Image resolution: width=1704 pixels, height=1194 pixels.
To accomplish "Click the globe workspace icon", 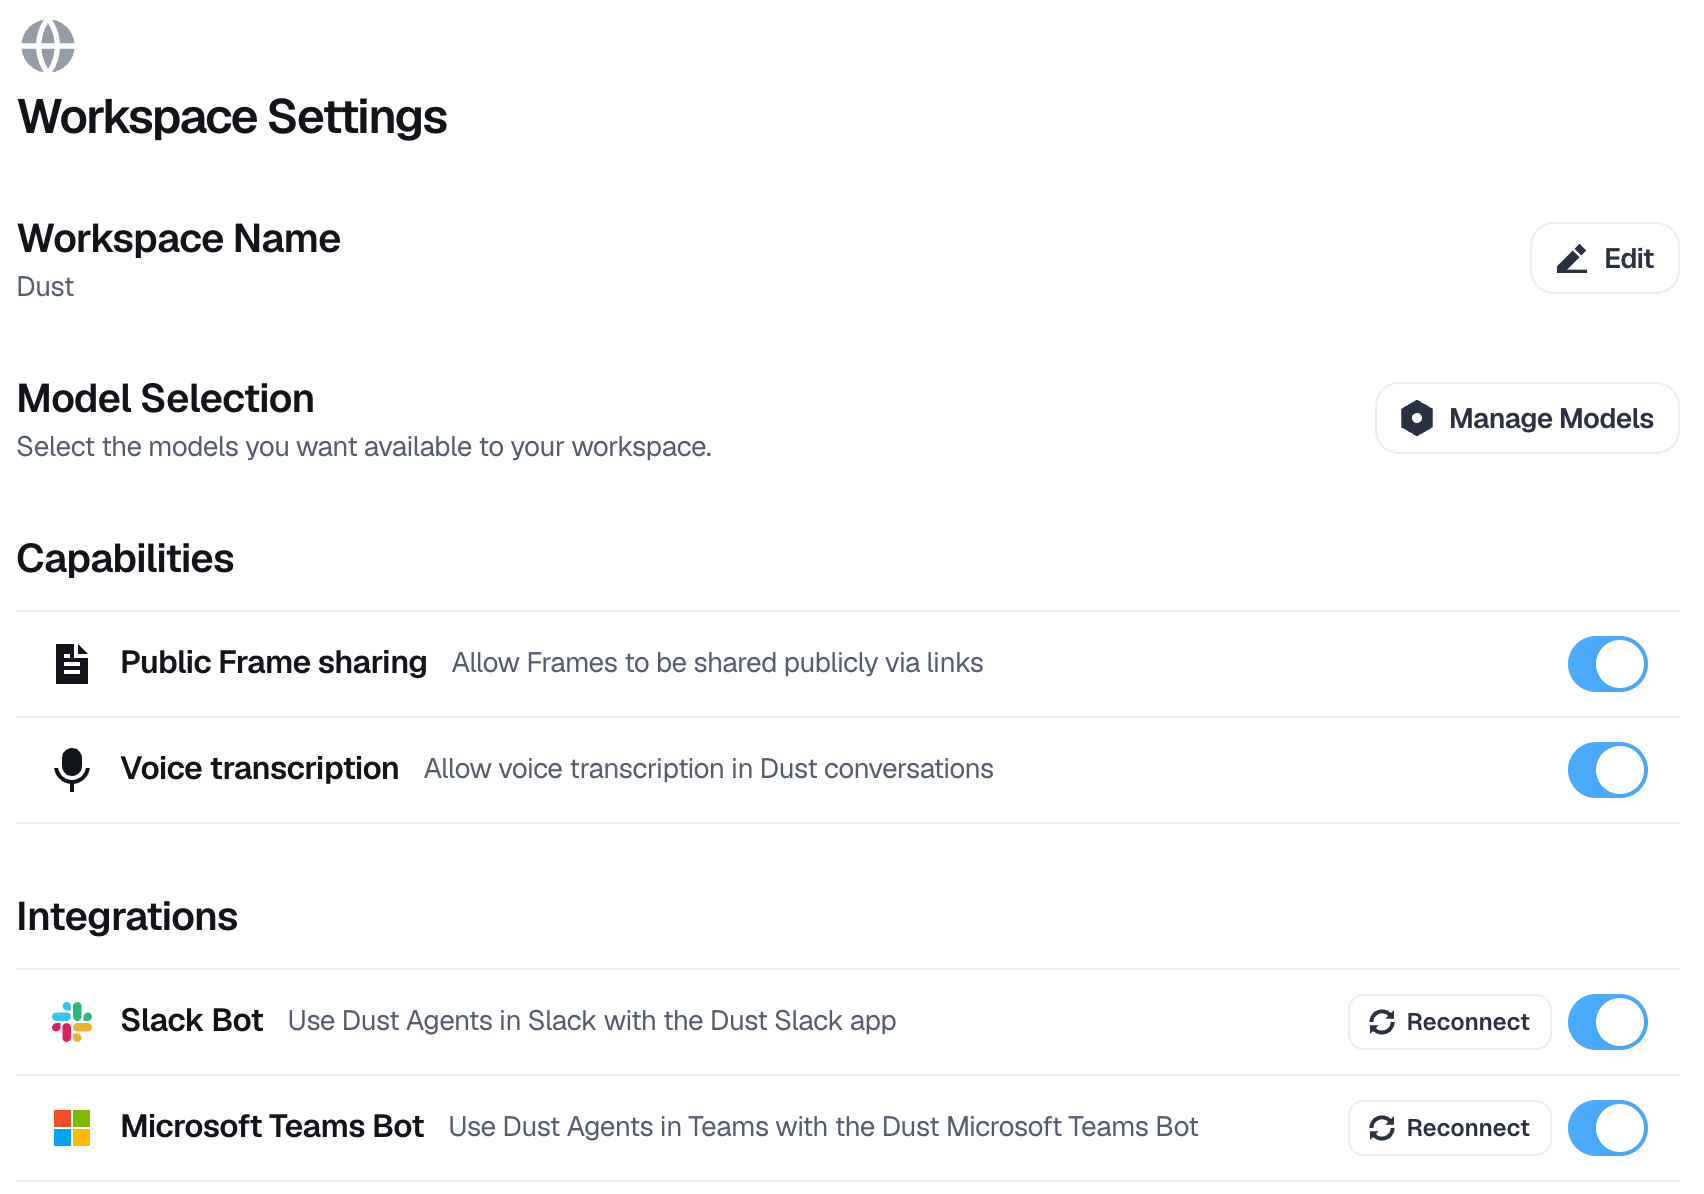I will (x=48, y=46).
